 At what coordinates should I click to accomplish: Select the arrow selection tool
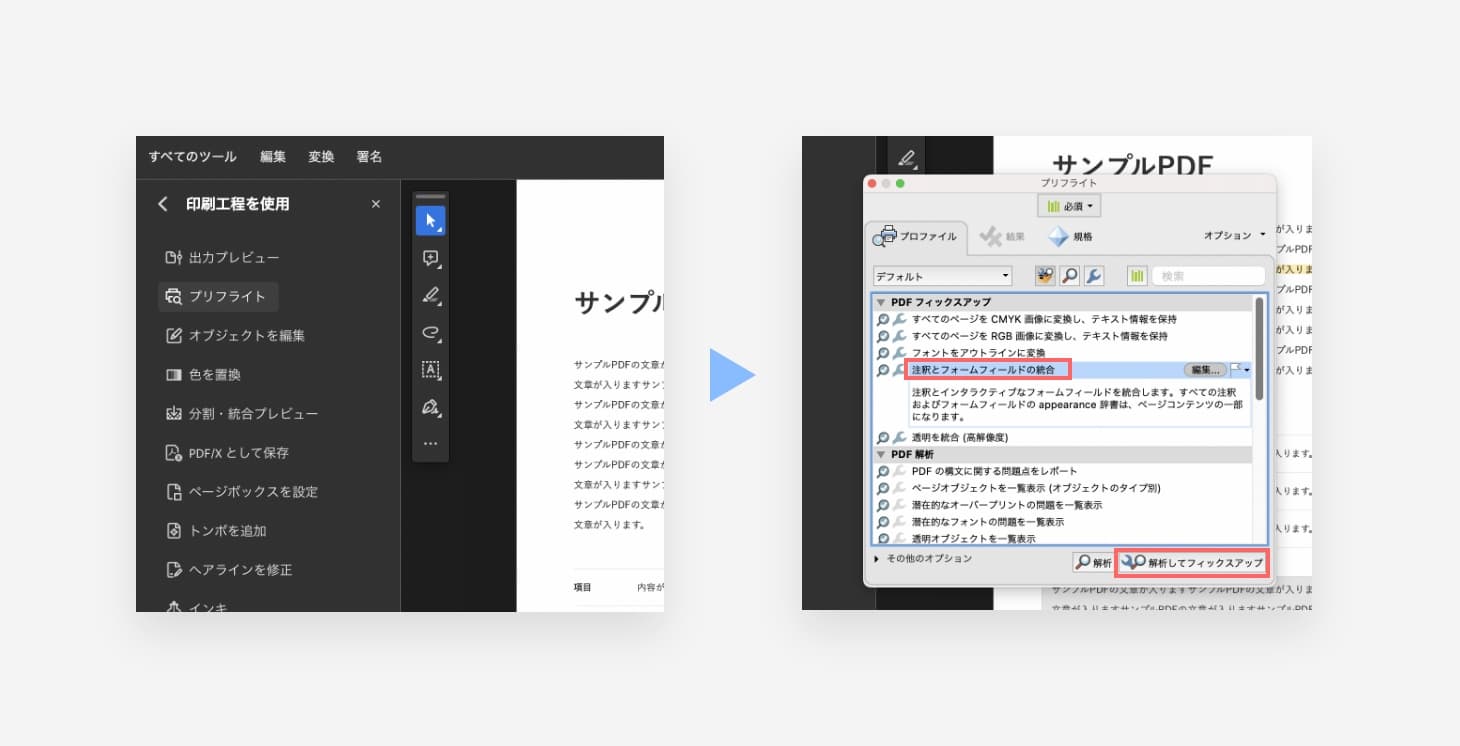430,221
